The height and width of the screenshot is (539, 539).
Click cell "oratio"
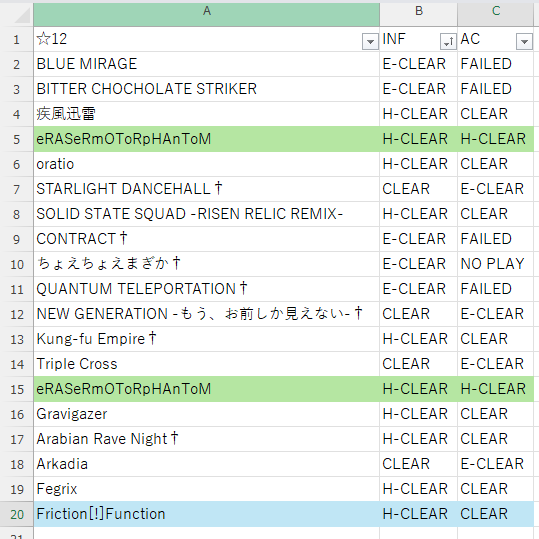coord(207,164)
